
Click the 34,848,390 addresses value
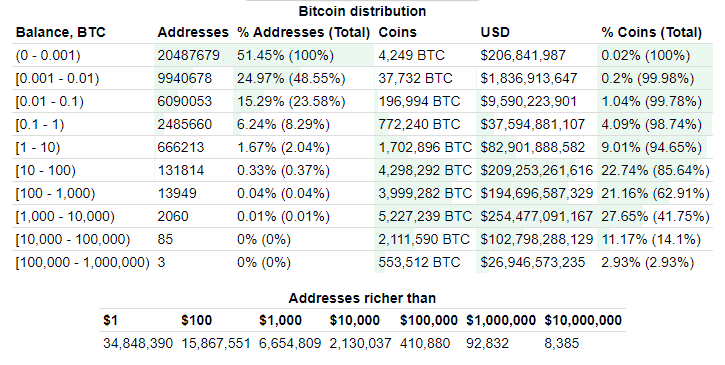point(138,343)
